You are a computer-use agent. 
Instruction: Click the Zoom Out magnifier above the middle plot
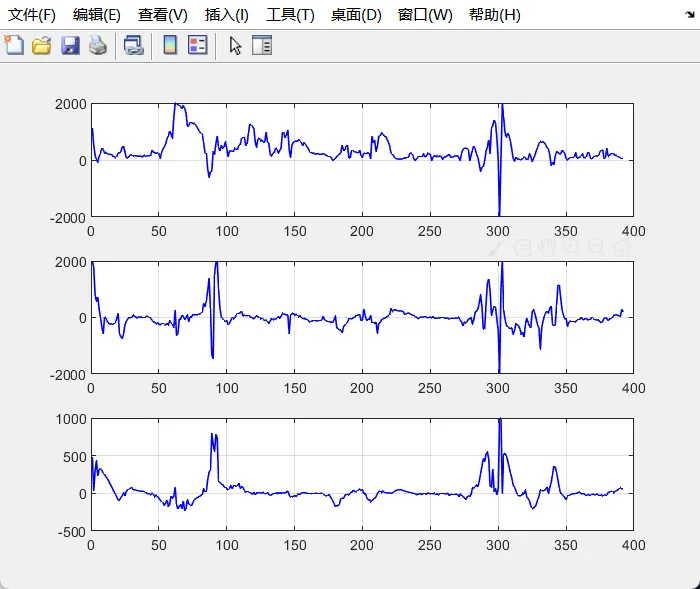596,247
